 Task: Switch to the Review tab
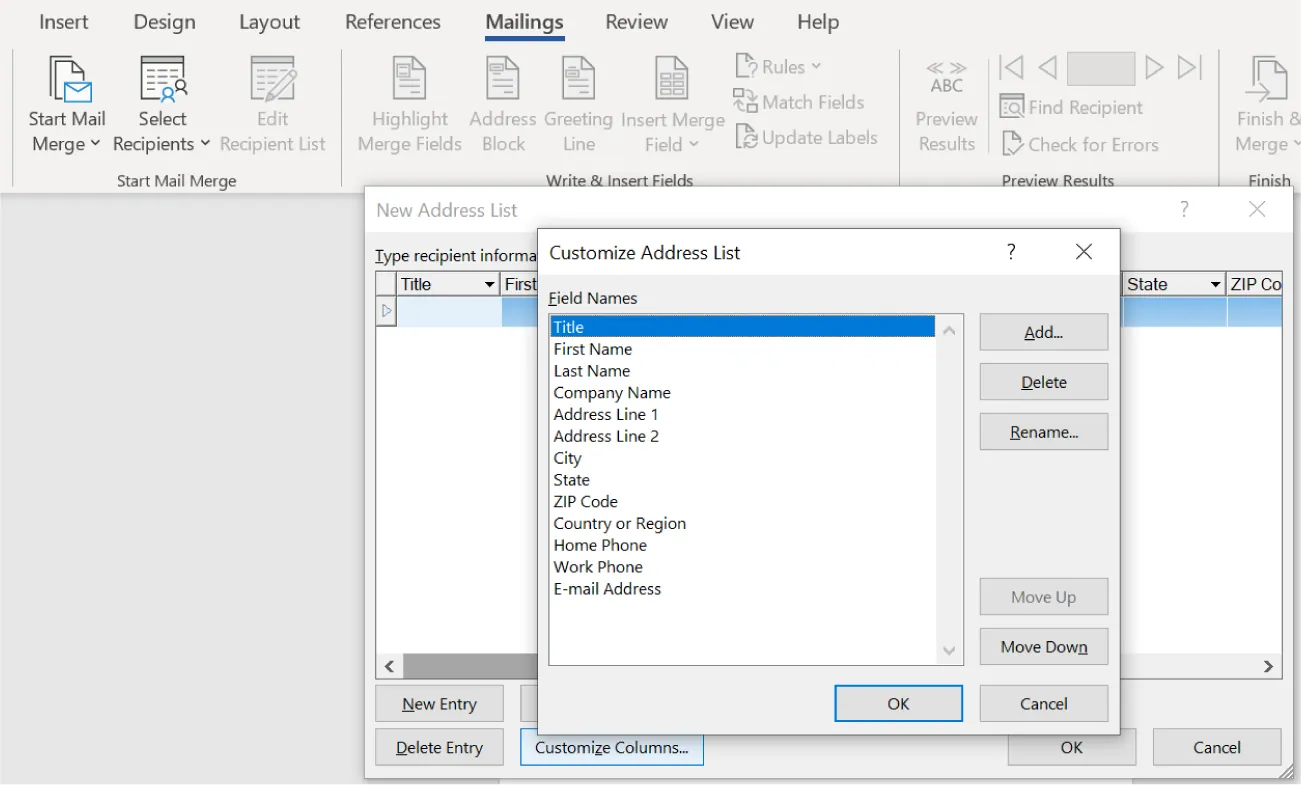(636, 21)
